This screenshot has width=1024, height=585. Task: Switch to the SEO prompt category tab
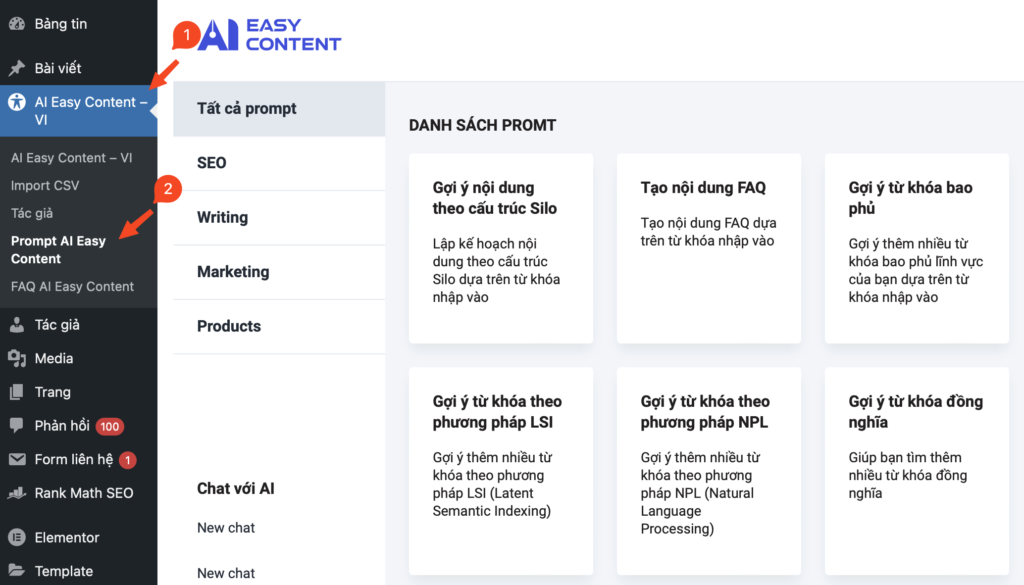coord(214,162)
